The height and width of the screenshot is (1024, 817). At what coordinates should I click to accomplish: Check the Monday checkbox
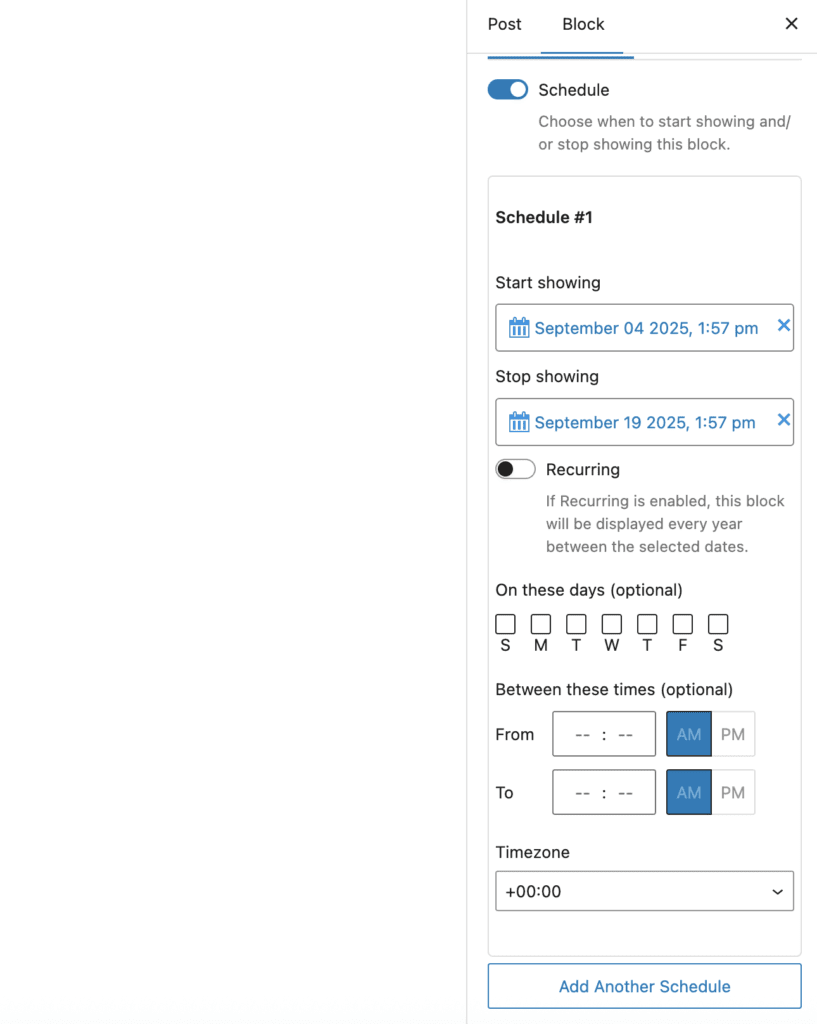[x=541, y=624]
